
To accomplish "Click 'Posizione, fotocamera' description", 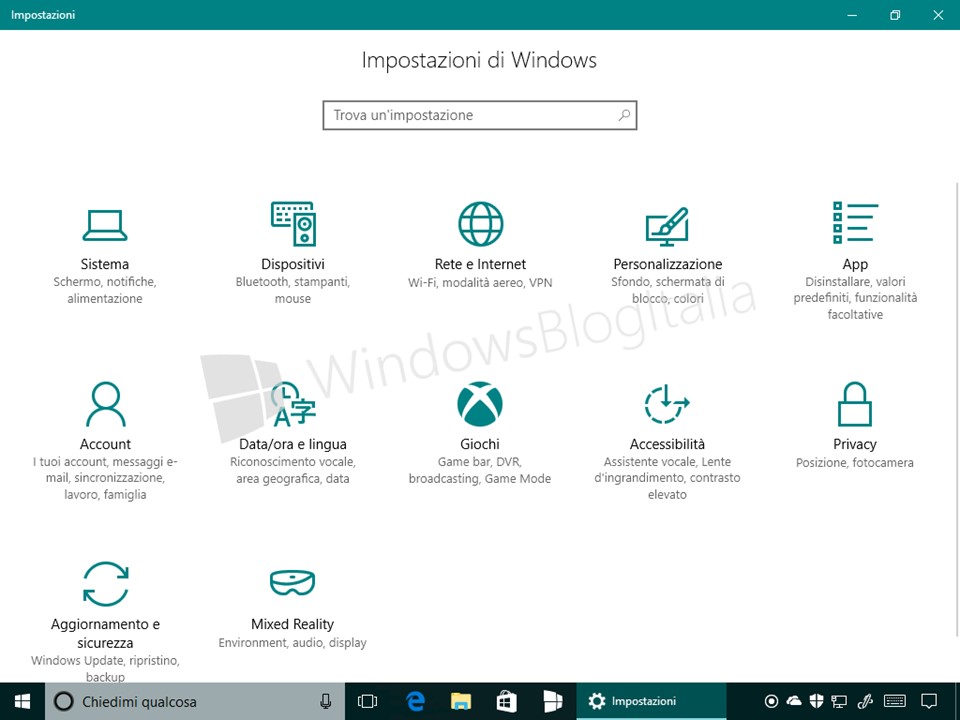I will point(855,463).
